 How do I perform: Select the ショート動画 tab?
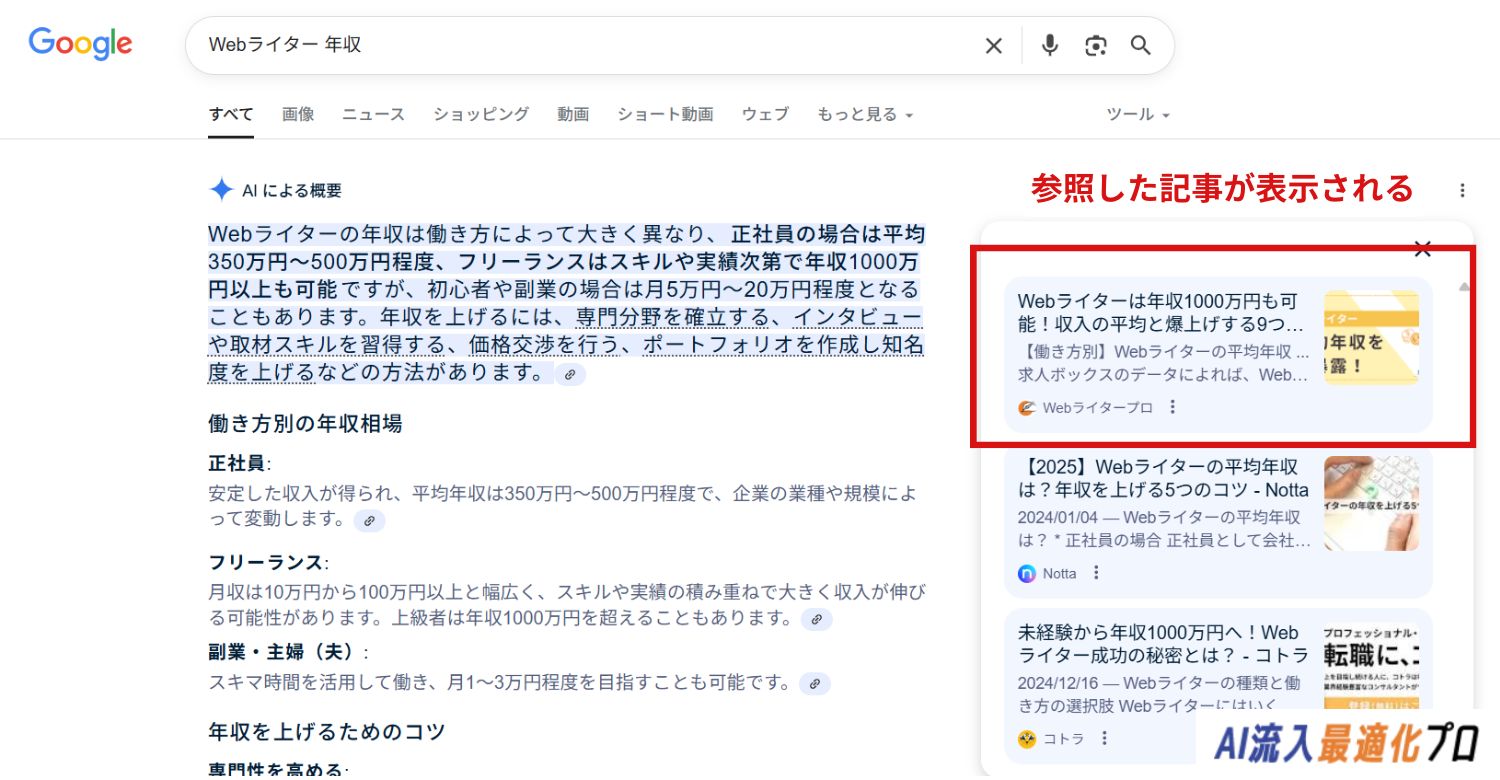pos(665,115)
